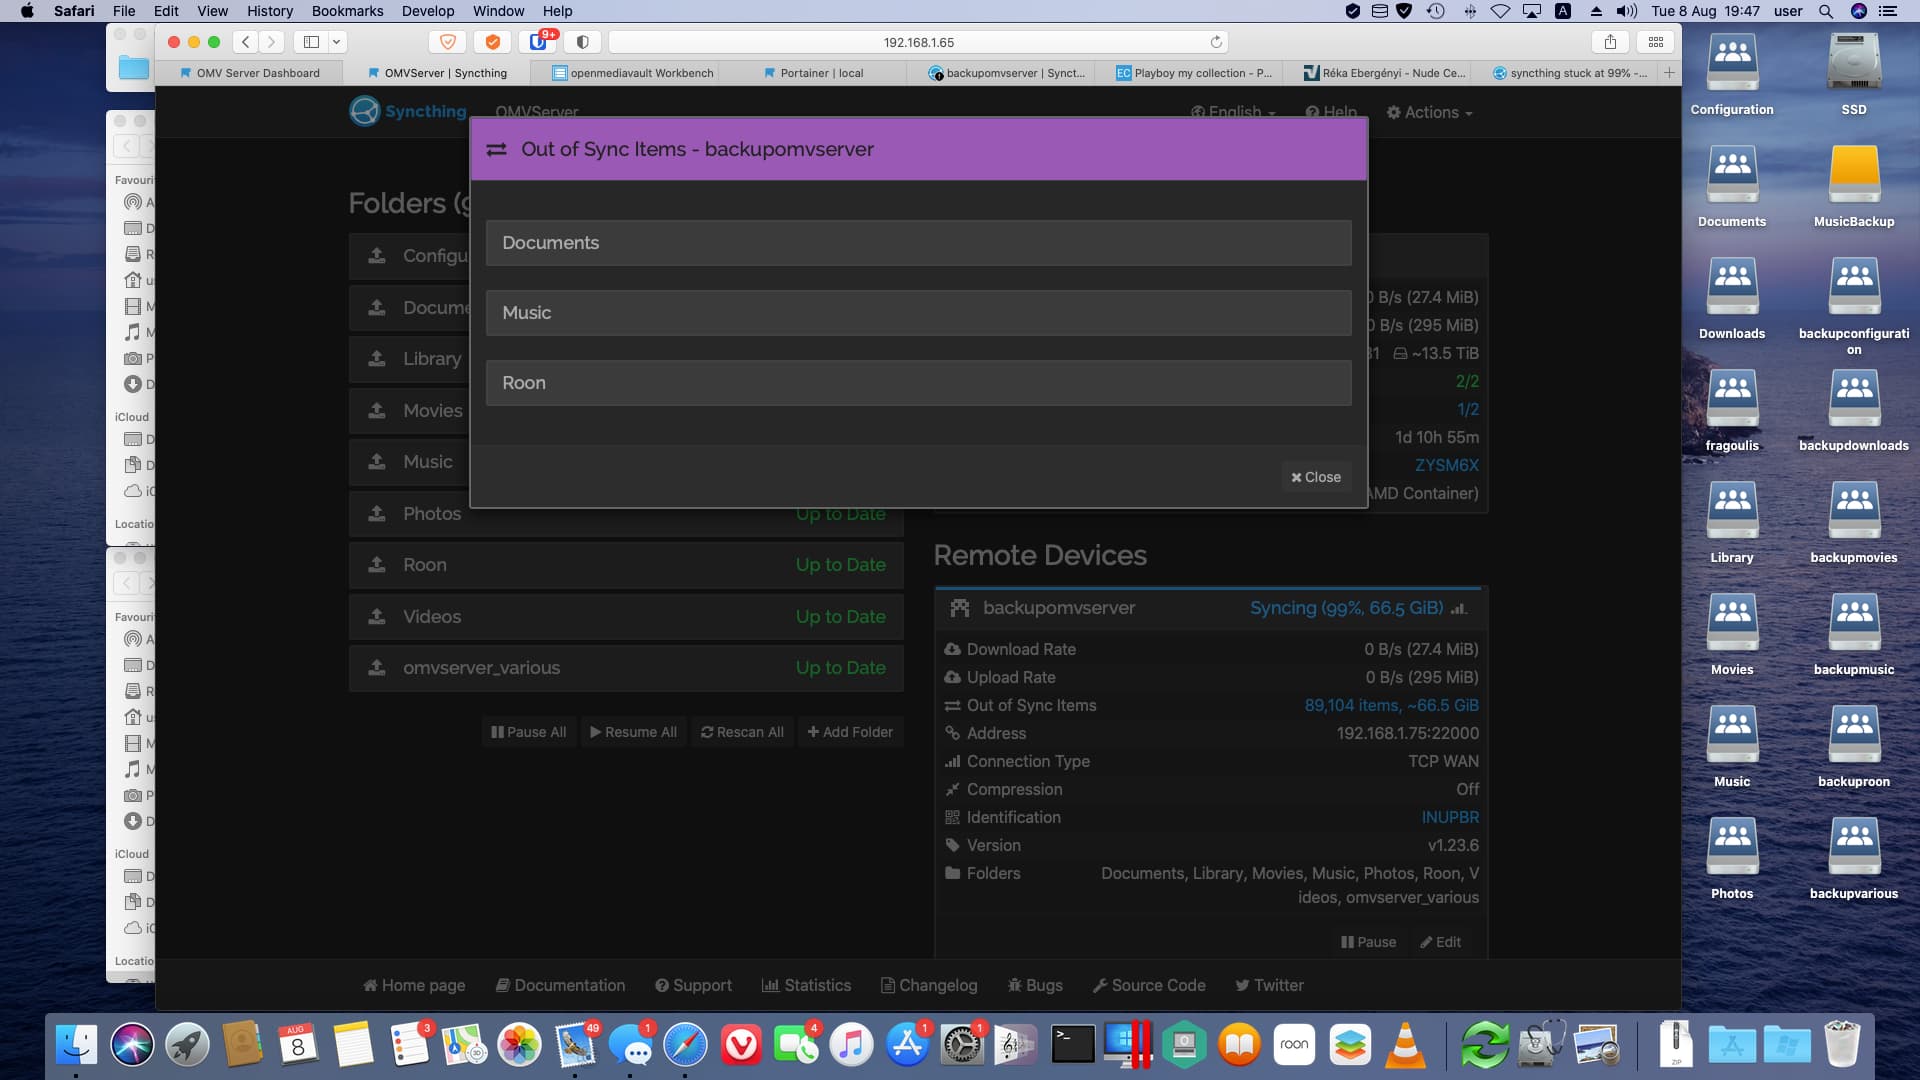The image size is (1920, 1080).
Task: Expand the Roon out of sync panel
Action: (x=918, y=383)
